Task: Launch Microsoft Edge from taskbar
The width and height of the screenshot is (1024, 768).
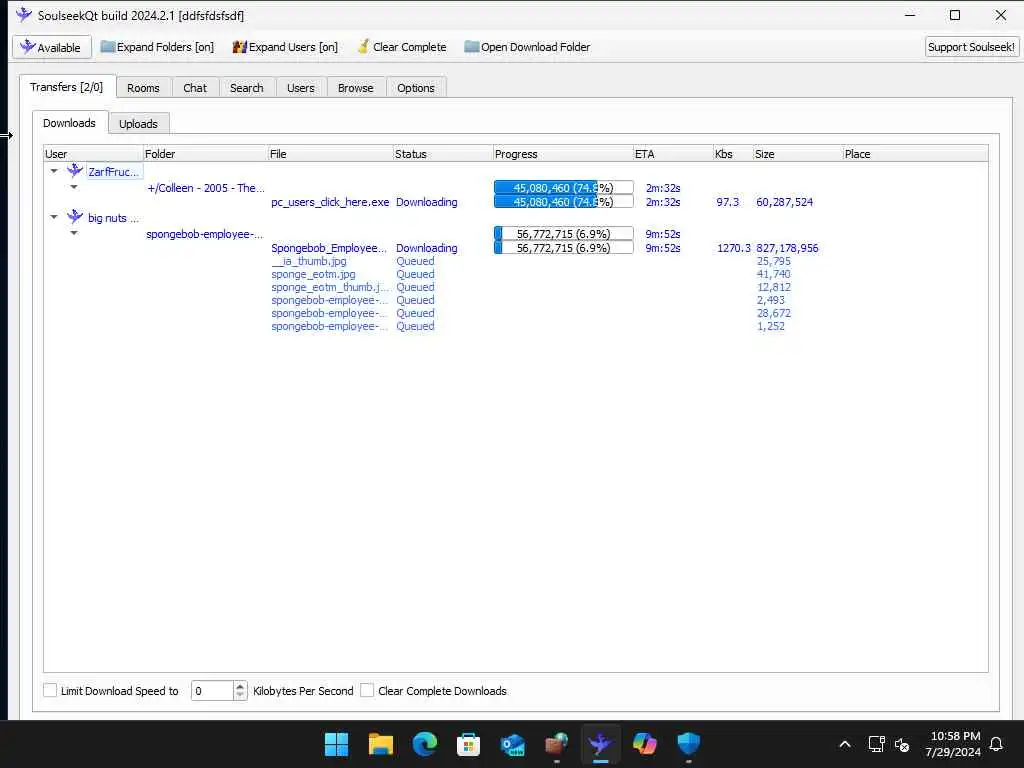Action: 424,744
